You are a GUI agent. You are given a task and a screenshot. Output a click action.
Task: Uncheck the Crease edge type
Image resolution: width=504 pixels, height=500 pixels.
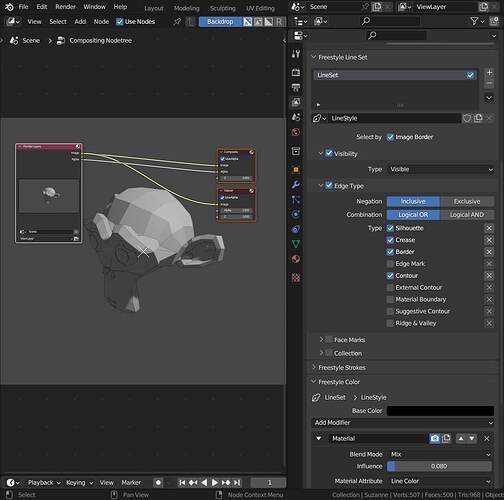coord(390,240)
